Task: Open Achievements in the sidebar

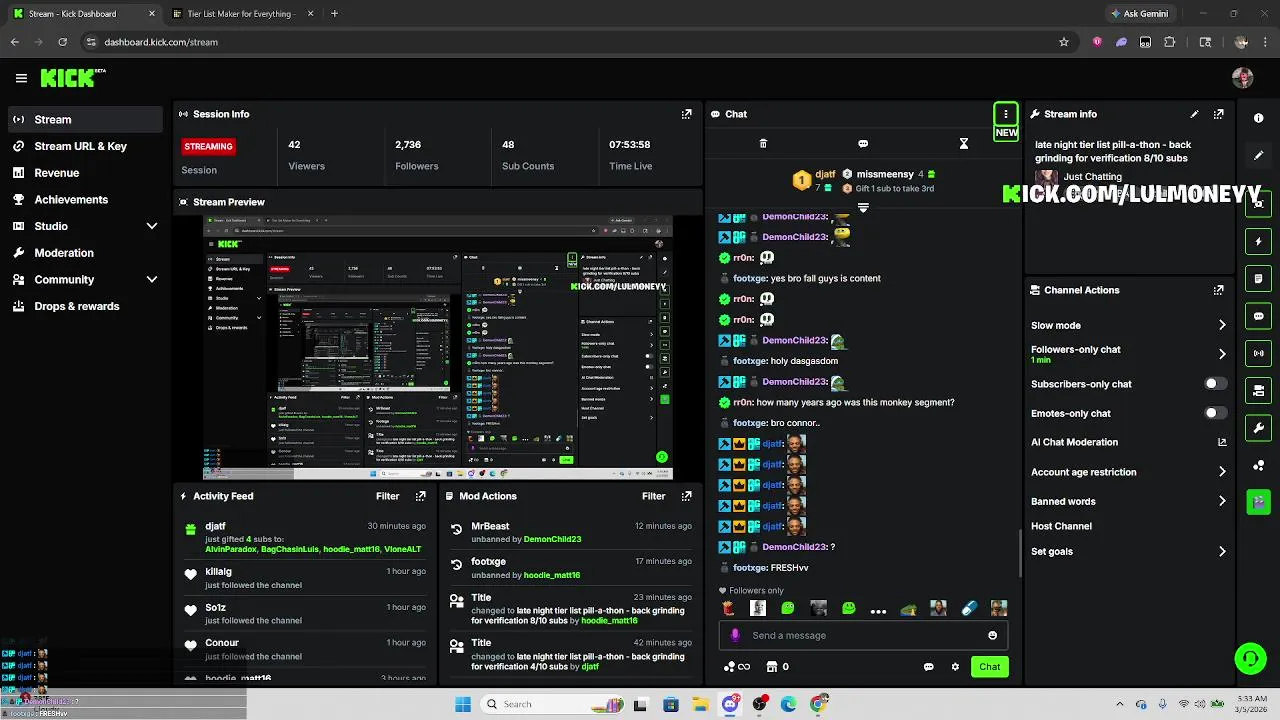Action: coord(85,199)
